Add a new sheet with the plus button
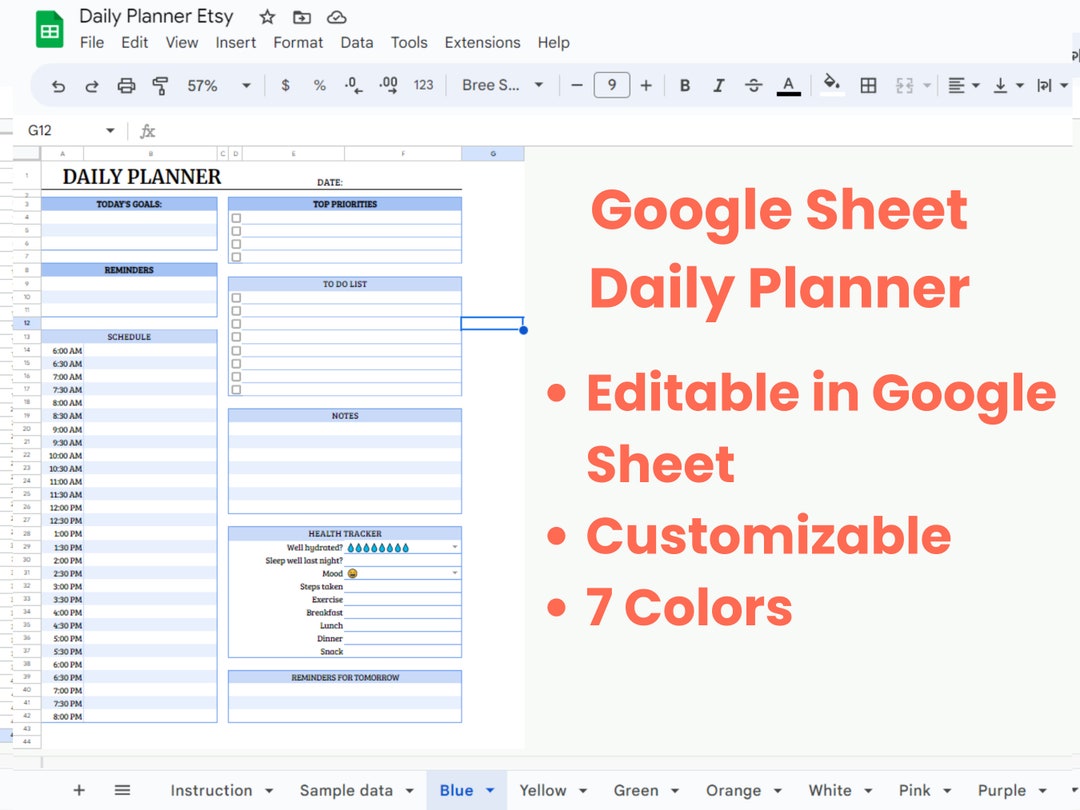 79,790
